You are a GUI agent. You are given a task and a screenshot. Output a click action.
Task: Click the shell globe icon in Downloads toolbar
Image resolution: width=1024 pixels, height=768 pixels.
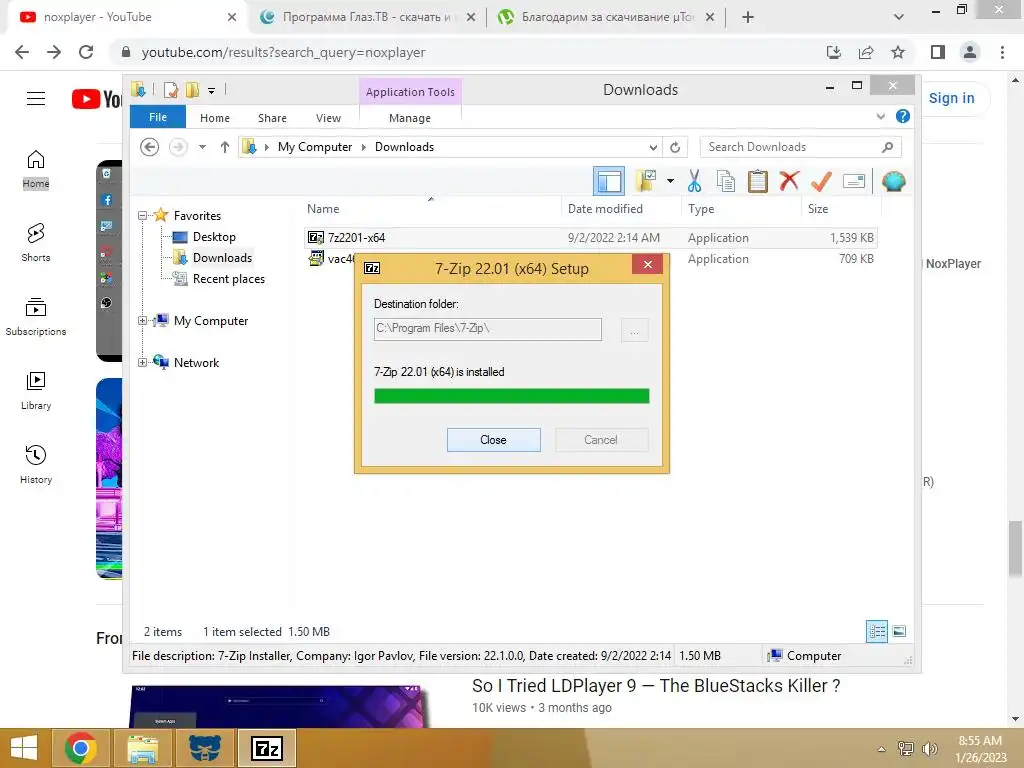(x=893, y=181)
